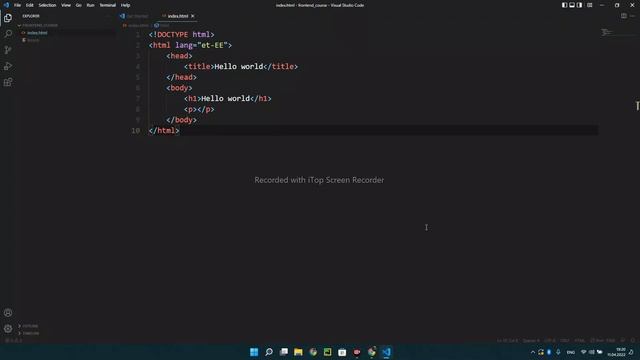Open the Search view in the activity bar
Screen dimensions: 640x360
point(8,33)
